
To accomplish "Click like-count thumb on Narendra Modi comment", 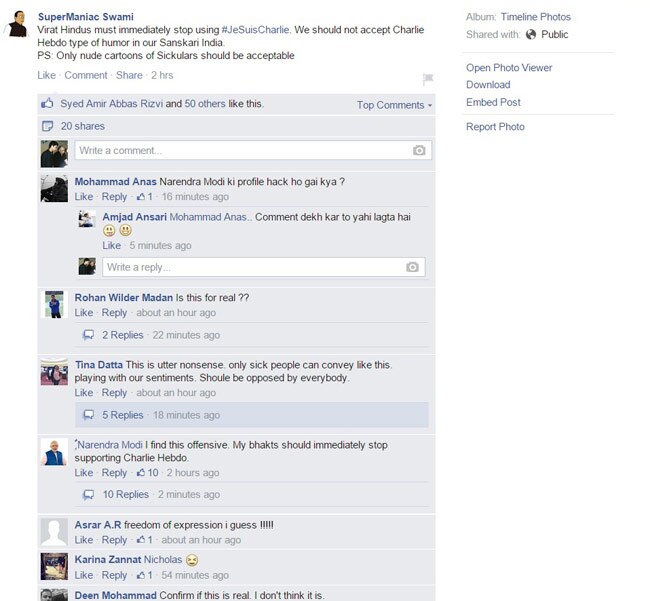I will pos(141,473).
